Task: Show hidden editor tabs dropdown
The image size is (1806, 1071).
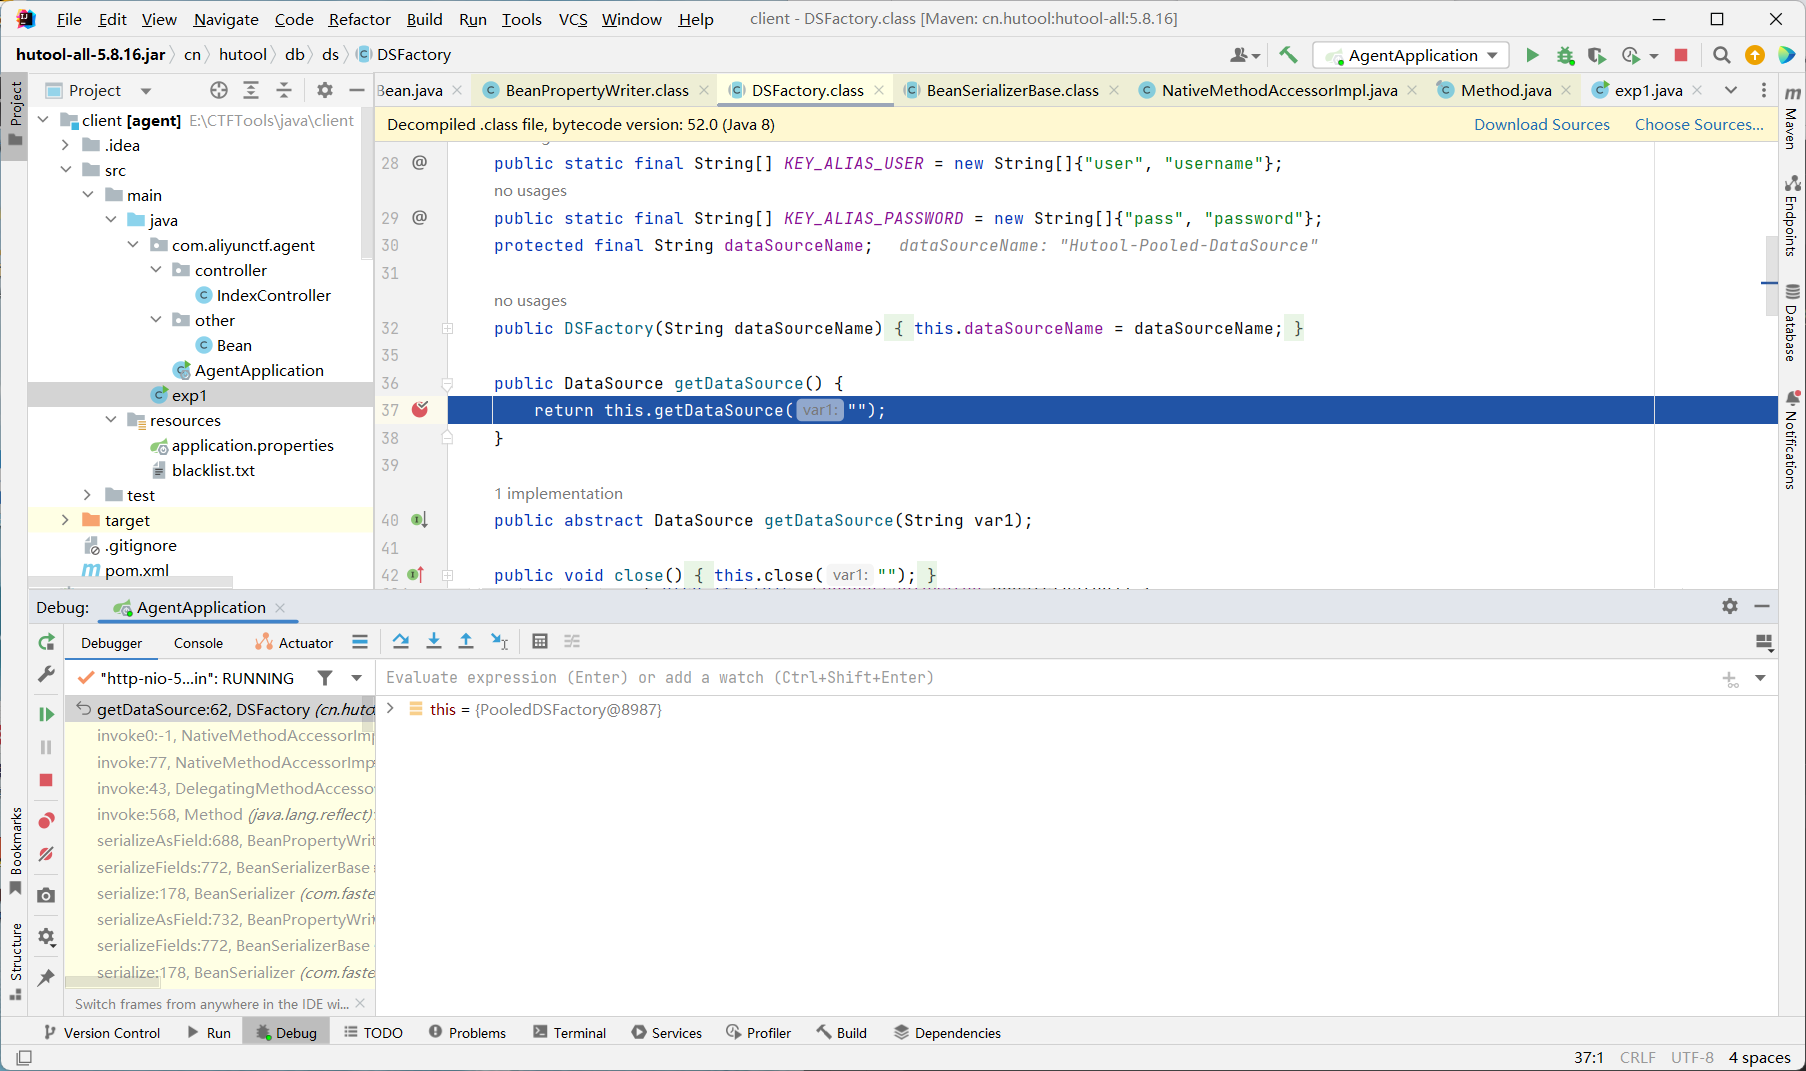Action: [1731, 90]
